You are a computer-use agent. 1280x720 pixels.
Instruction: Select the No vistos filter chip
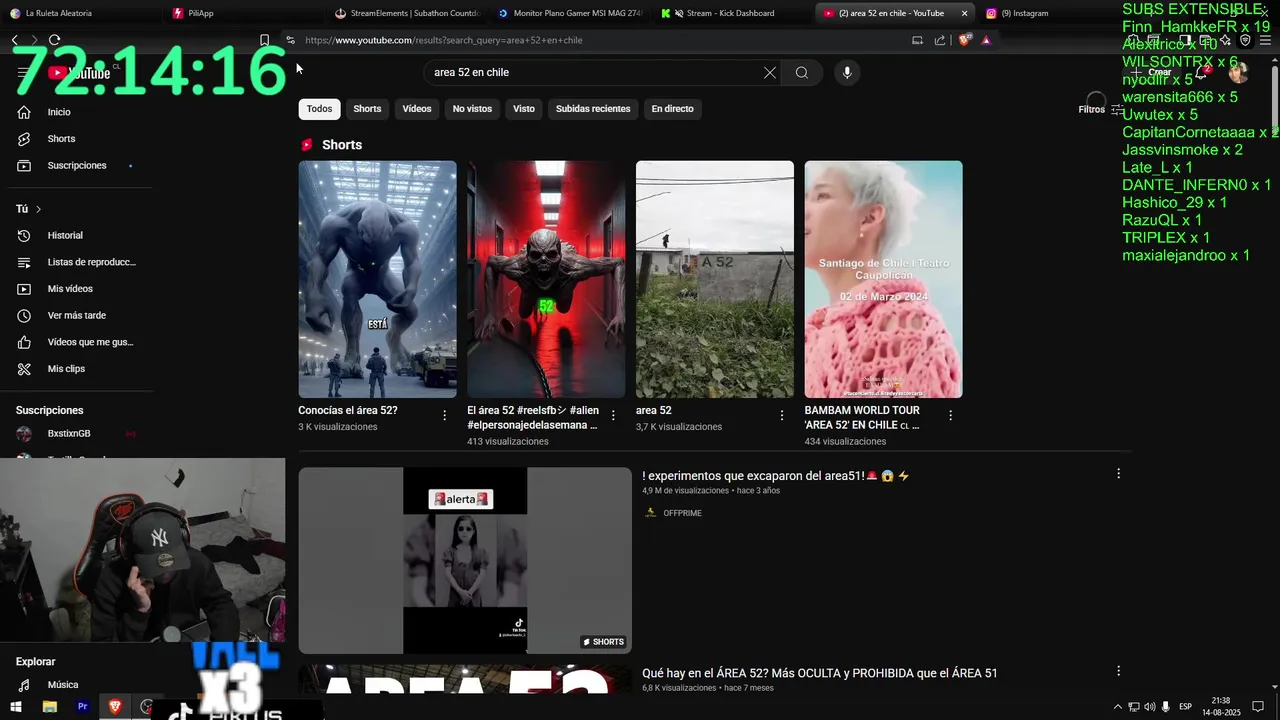click(x=472, y=109)
